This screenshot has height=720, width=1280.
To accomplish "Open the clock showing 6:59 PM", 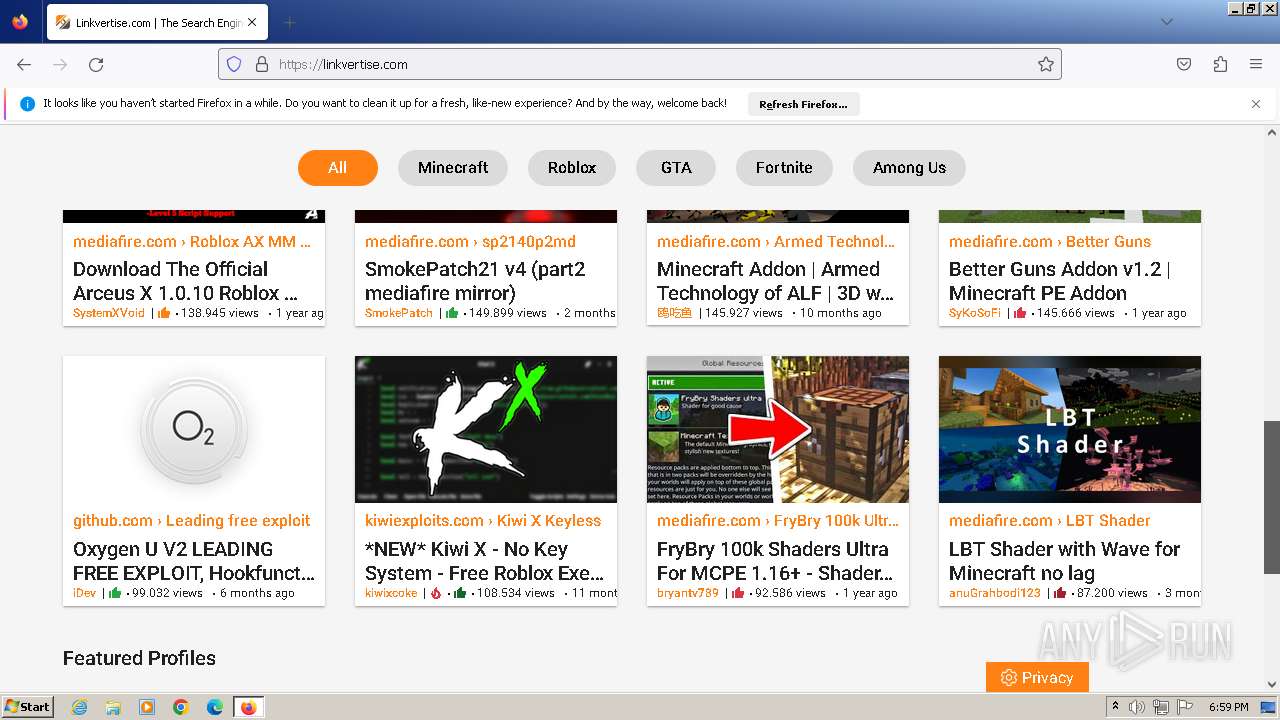I will pos(1228,707).
